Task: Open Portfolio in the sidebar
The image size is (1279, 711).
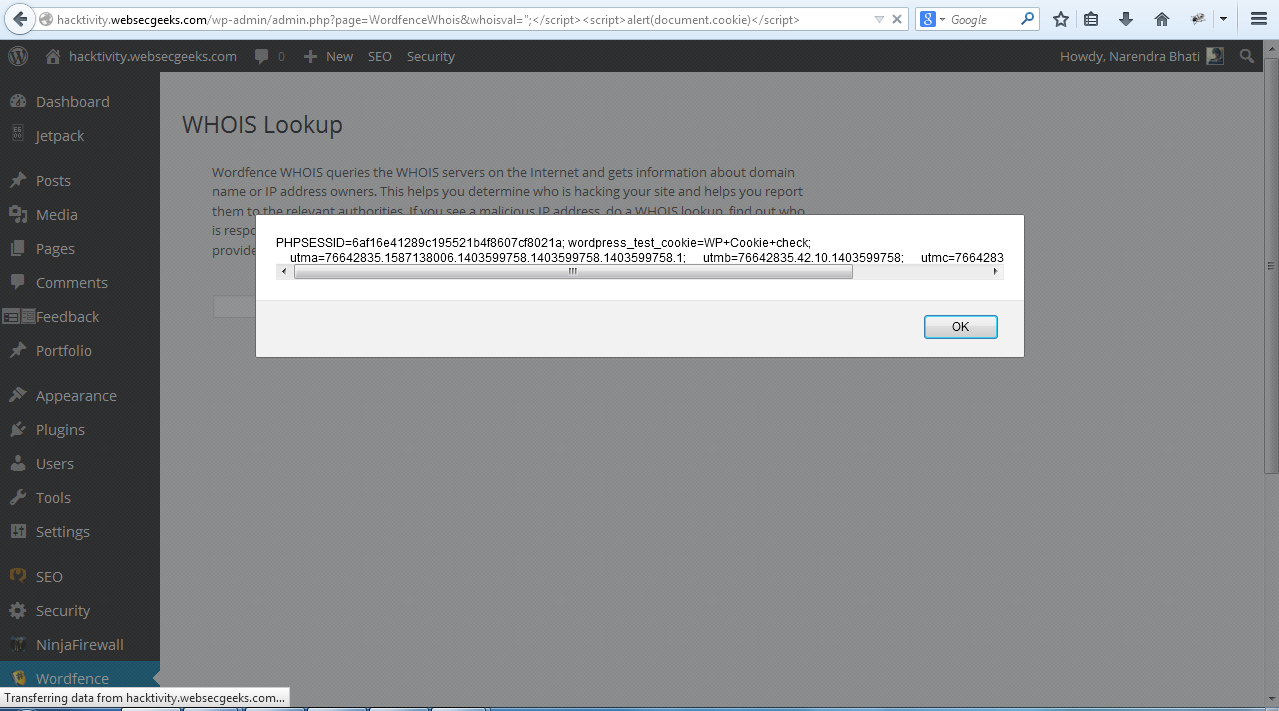Action: point(64,350)
